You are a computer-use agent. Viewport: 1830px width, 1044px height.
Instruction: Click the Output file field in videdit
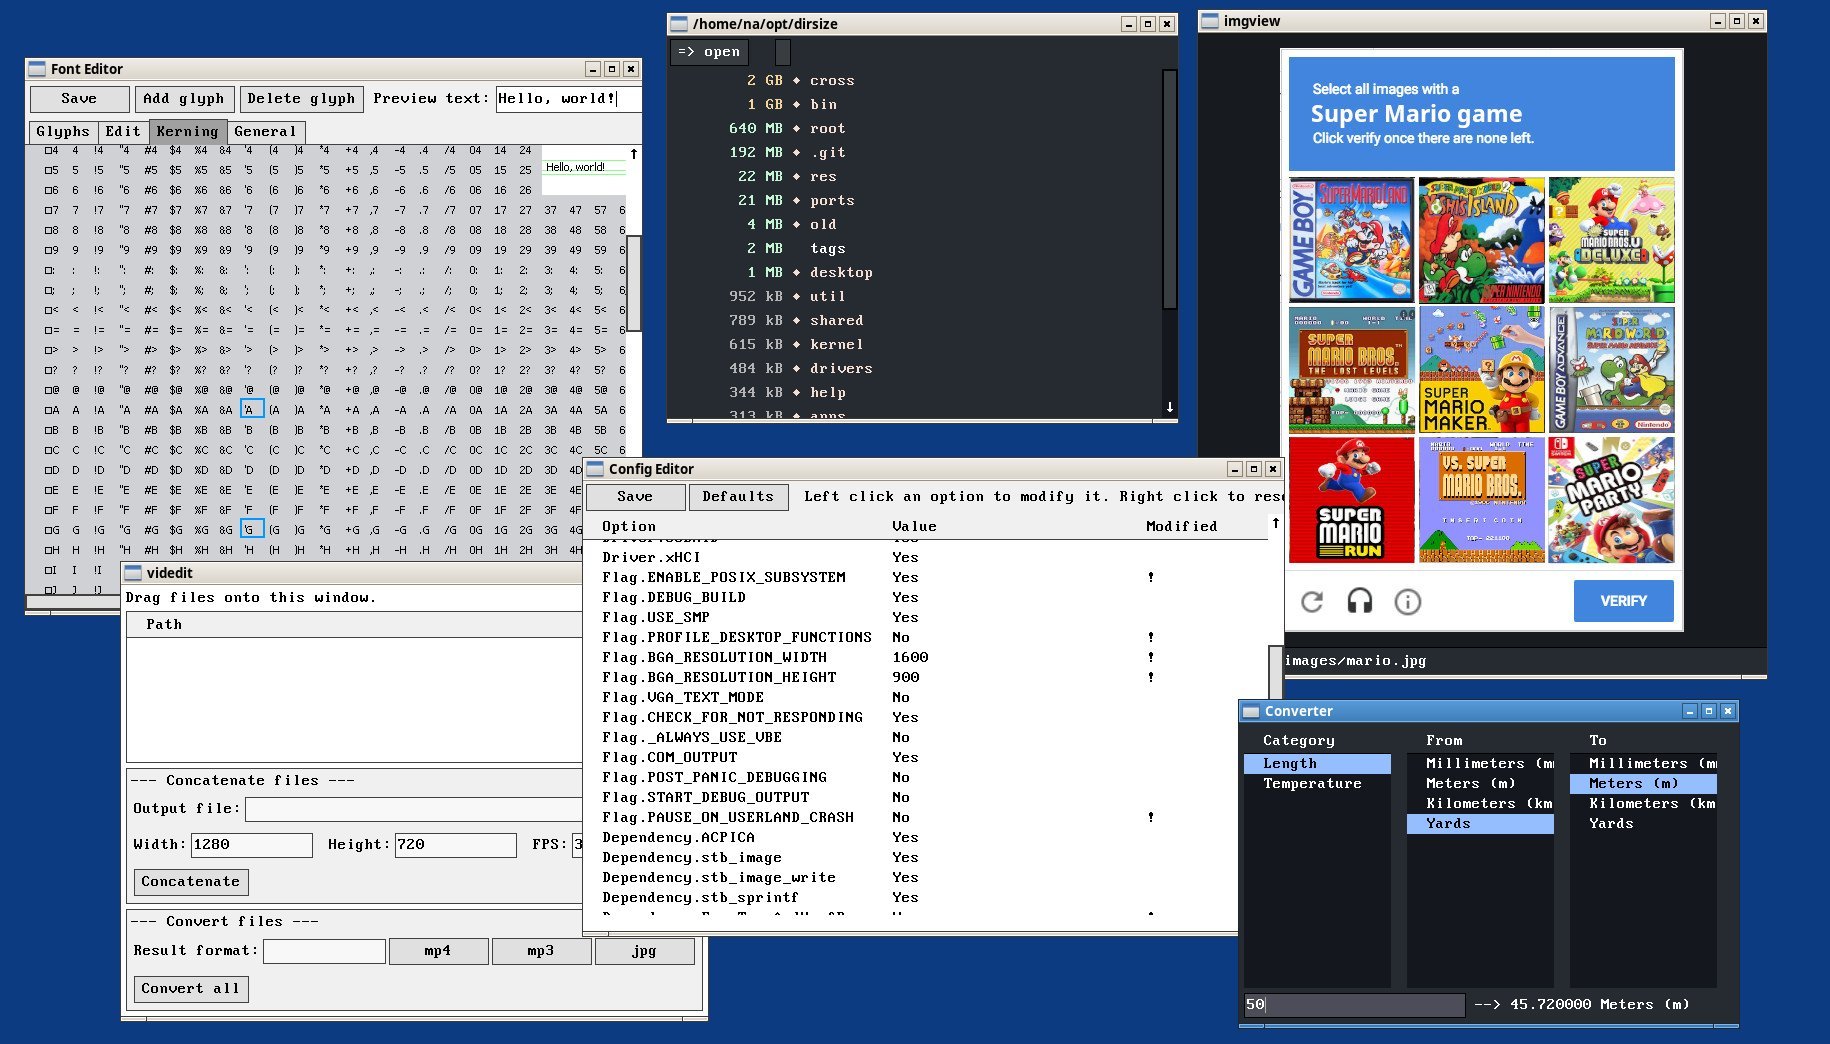click(413, 809)
